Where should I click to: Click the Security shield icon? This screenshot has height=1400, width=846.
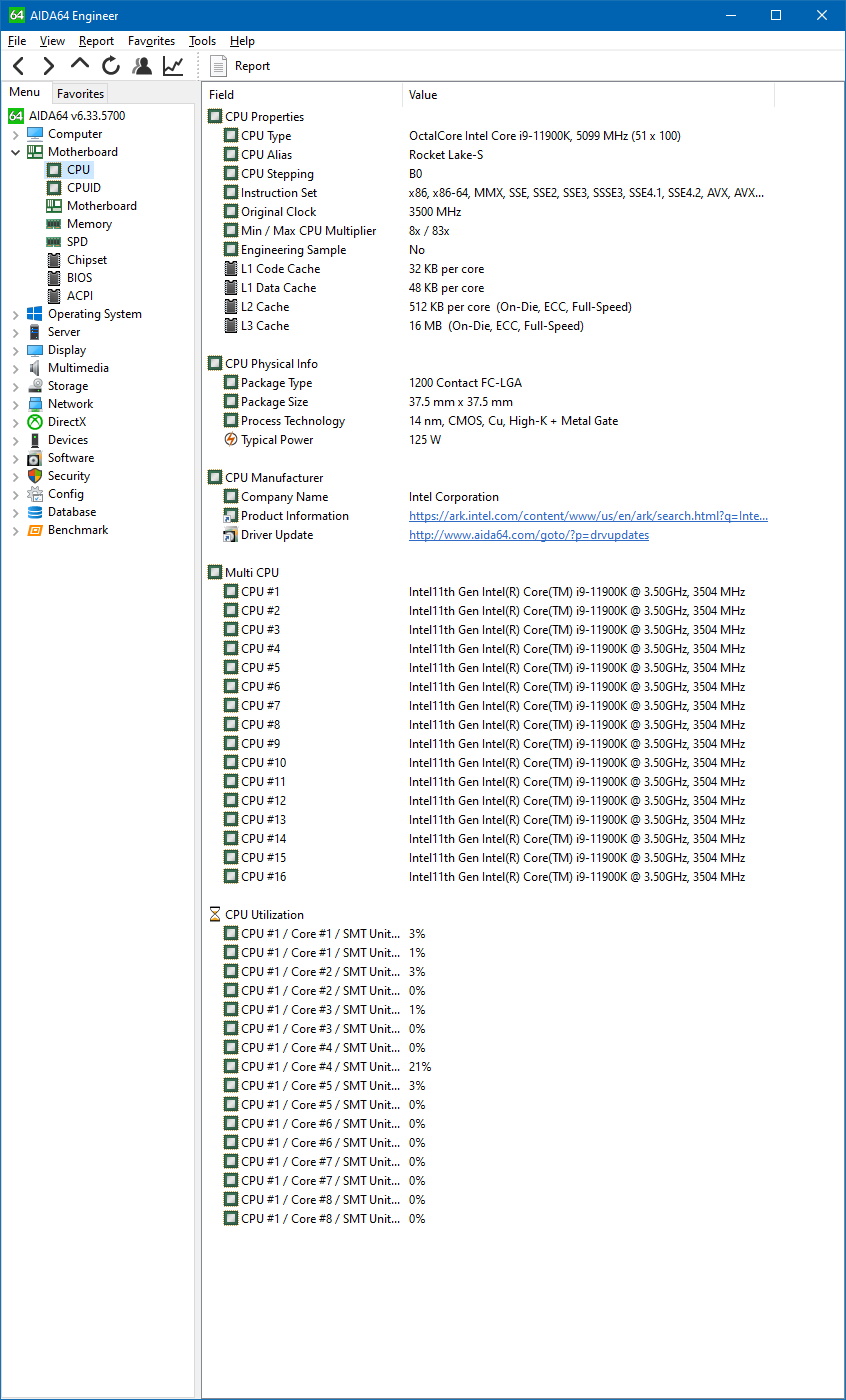(35, 476)
